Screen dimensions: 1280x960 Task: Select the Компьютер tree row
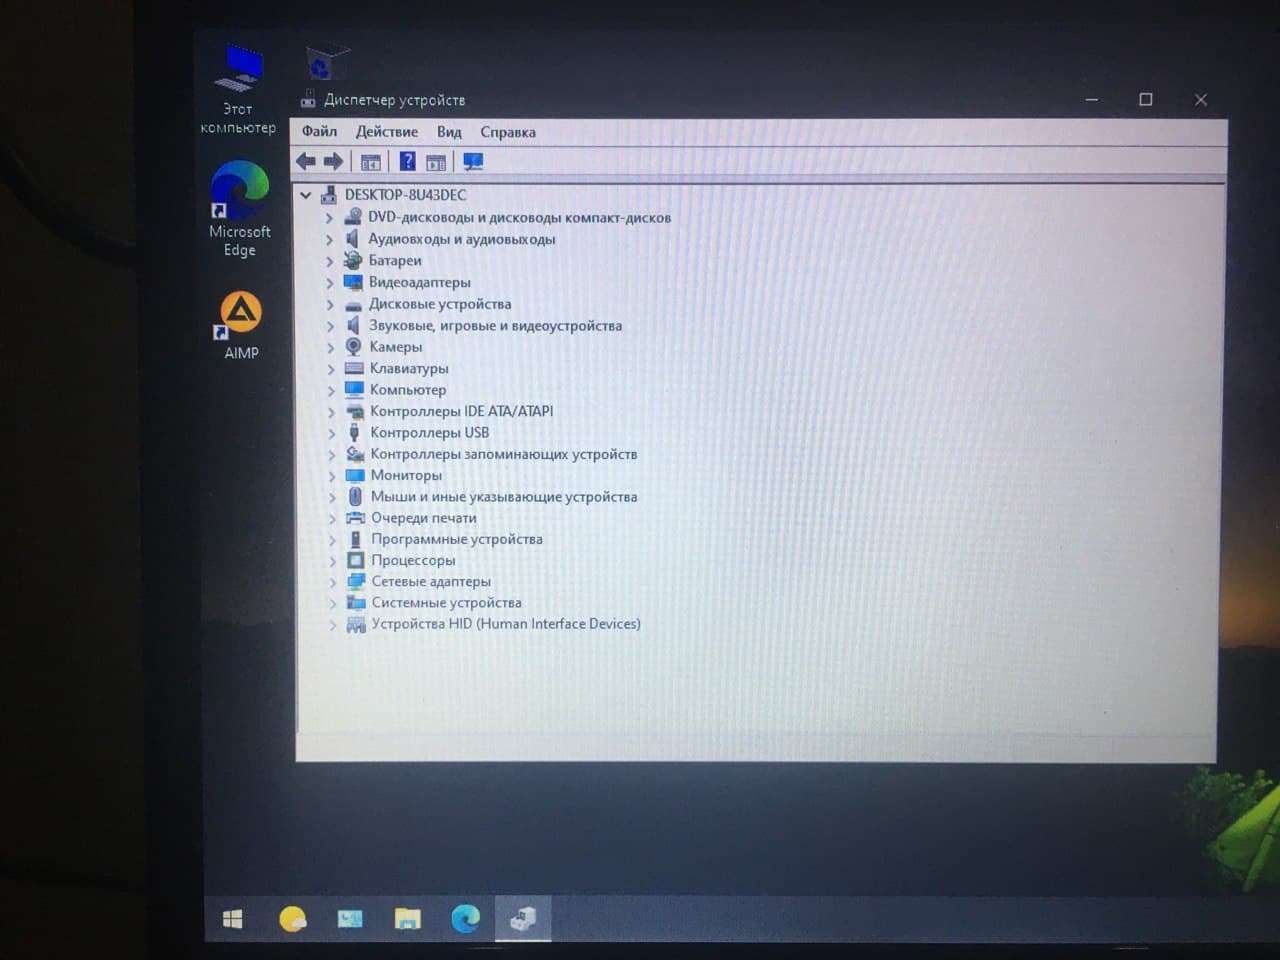(408, 389)
